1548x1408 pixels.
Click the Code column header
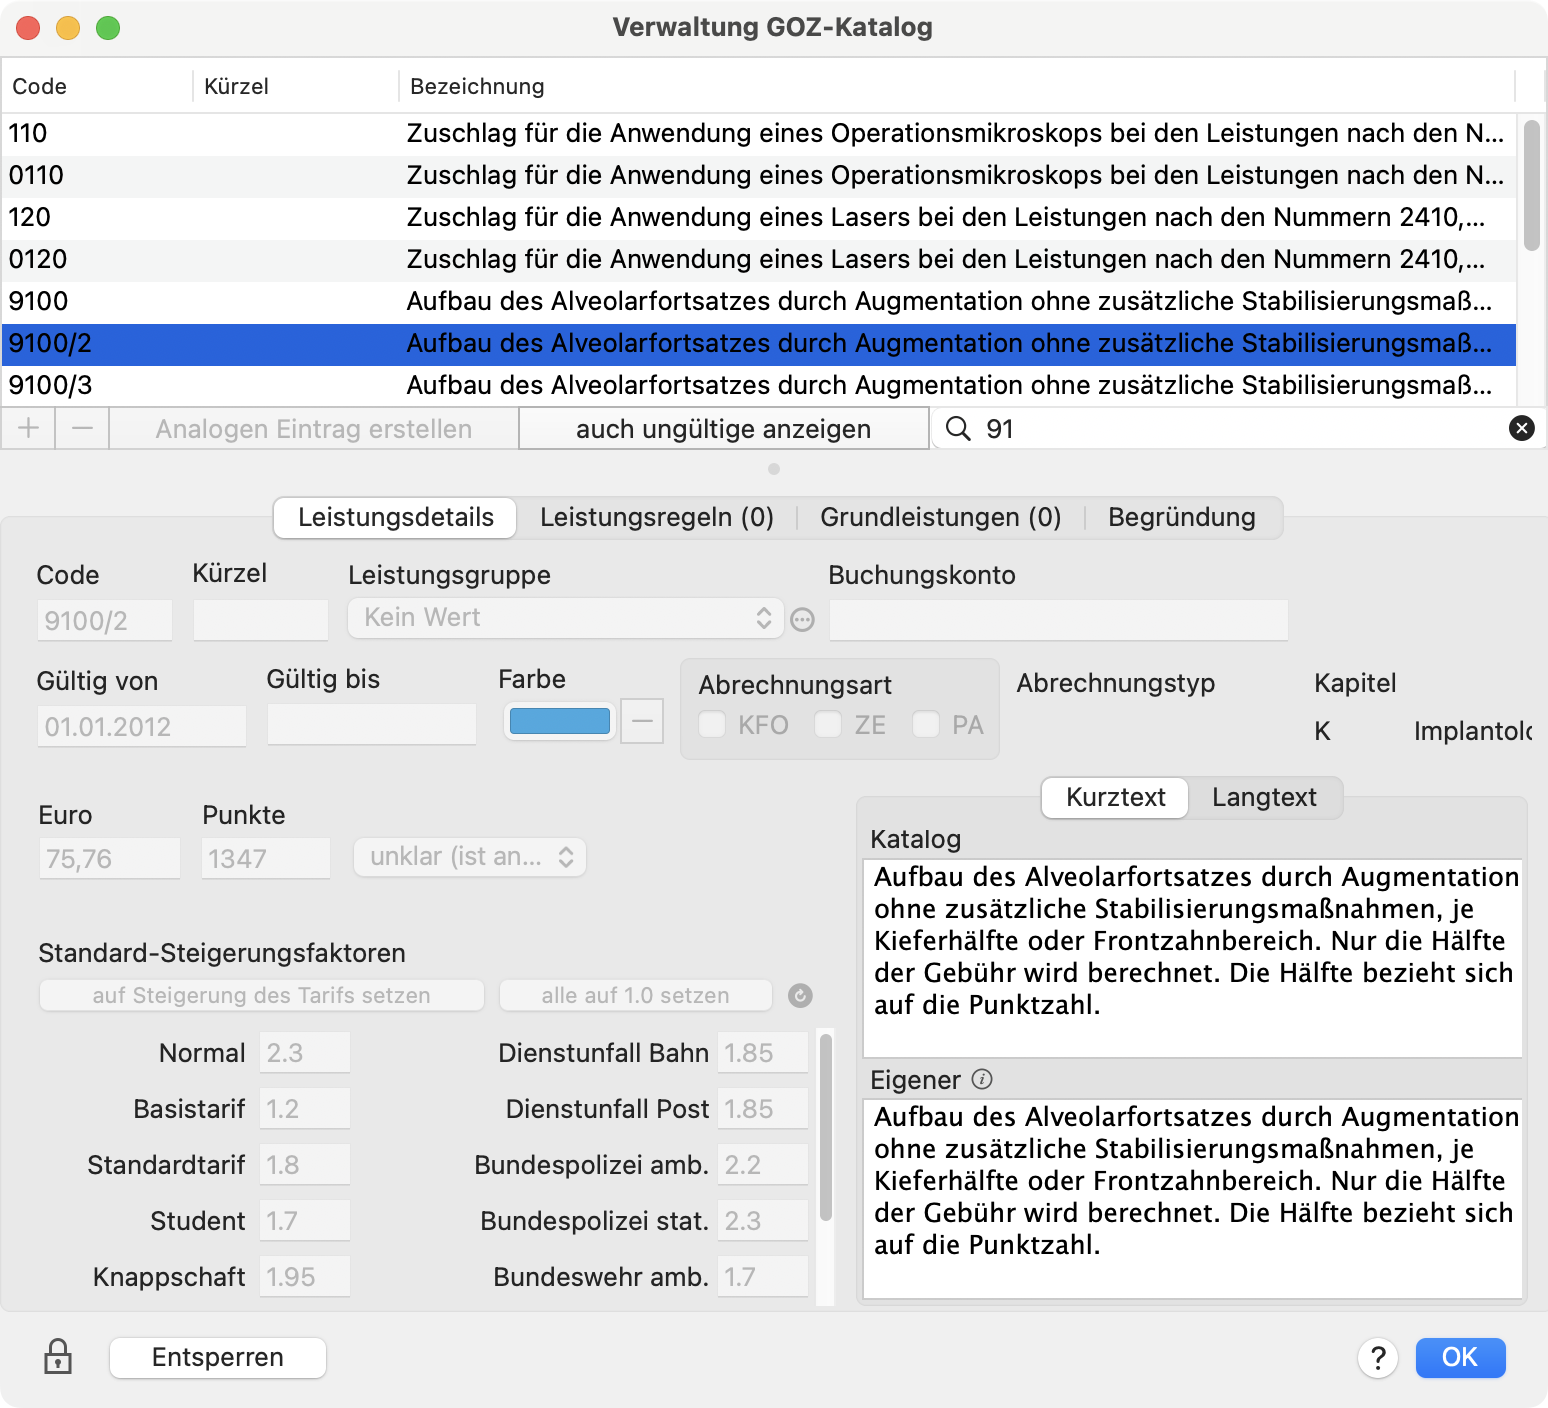[x=97, y=87]
